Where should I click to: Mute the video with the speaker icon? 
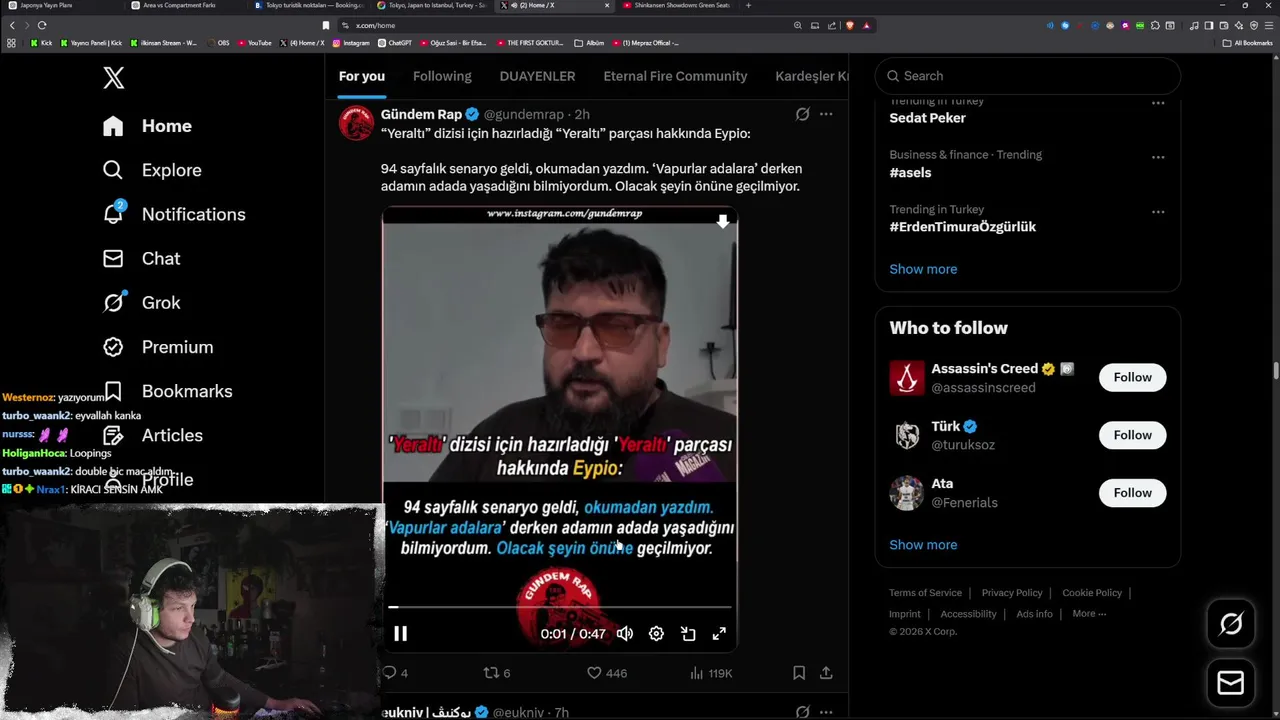pyautogui.click(x=625, y=633)
